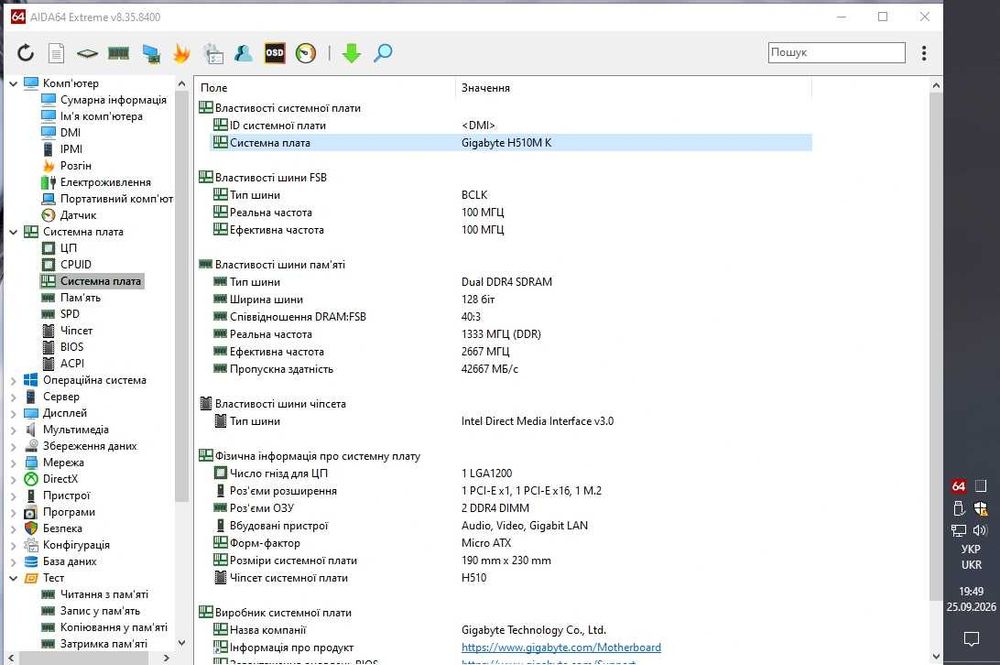Run Копіювання у пам'яті test

pos(114,627)
